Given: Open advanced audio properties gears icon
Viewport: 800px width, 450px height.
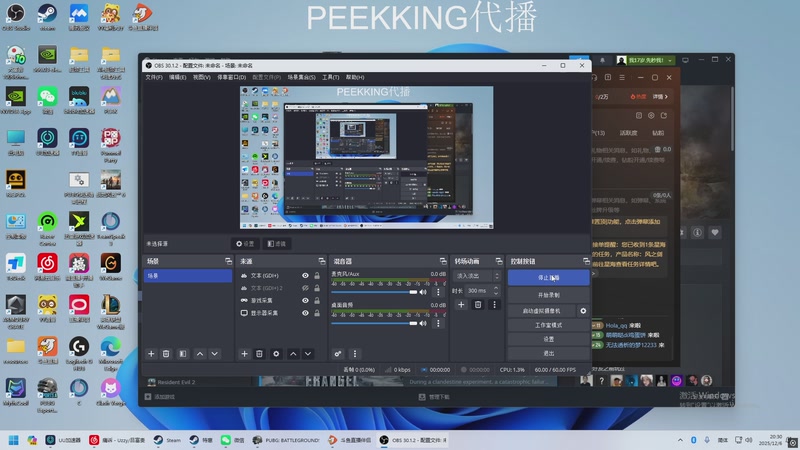Looking at the screenshot, I should coord(338,354).
